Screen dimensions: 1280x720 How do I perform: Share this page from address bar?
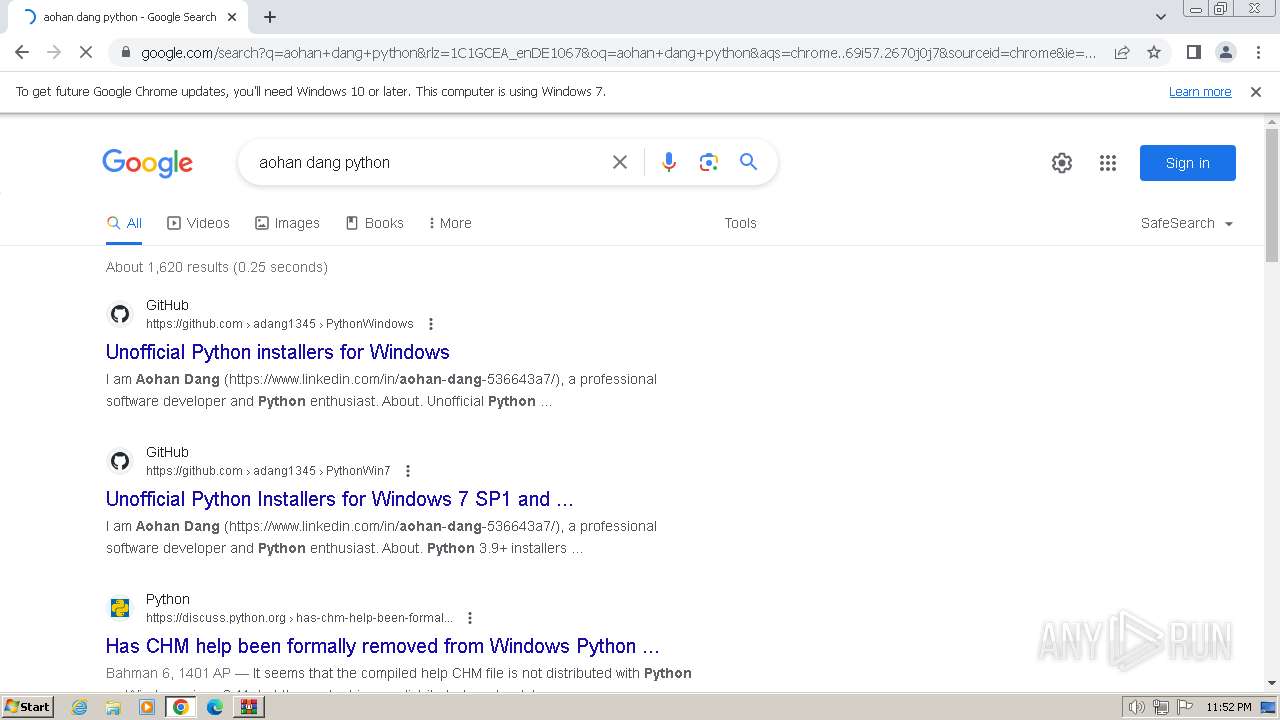pos(1122,52)
